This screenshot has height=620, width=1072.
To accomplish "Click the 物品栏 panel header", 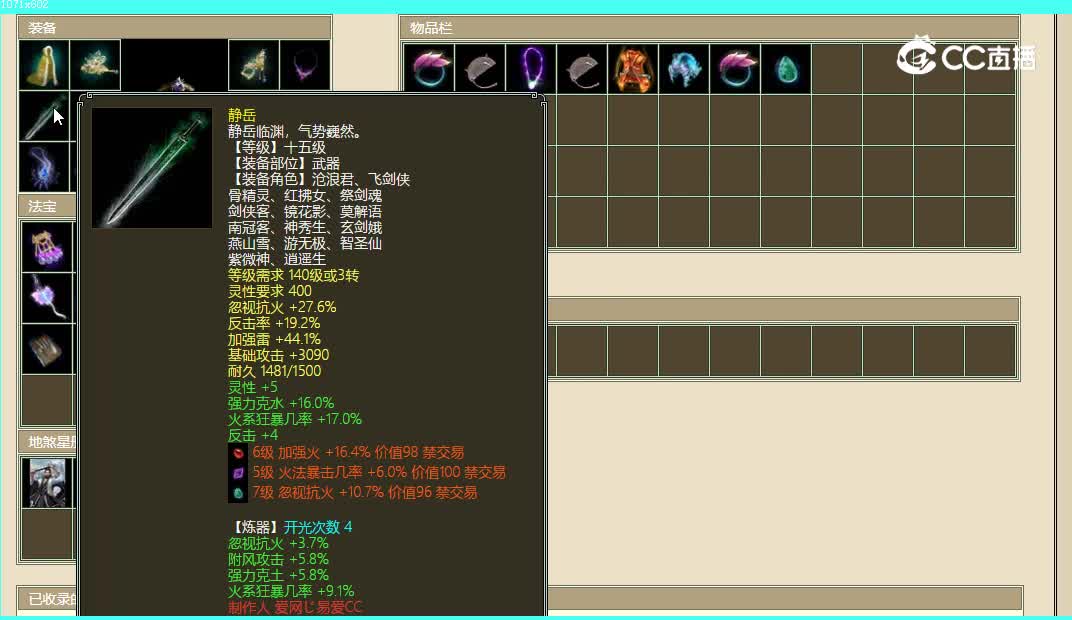I will 709,28.
